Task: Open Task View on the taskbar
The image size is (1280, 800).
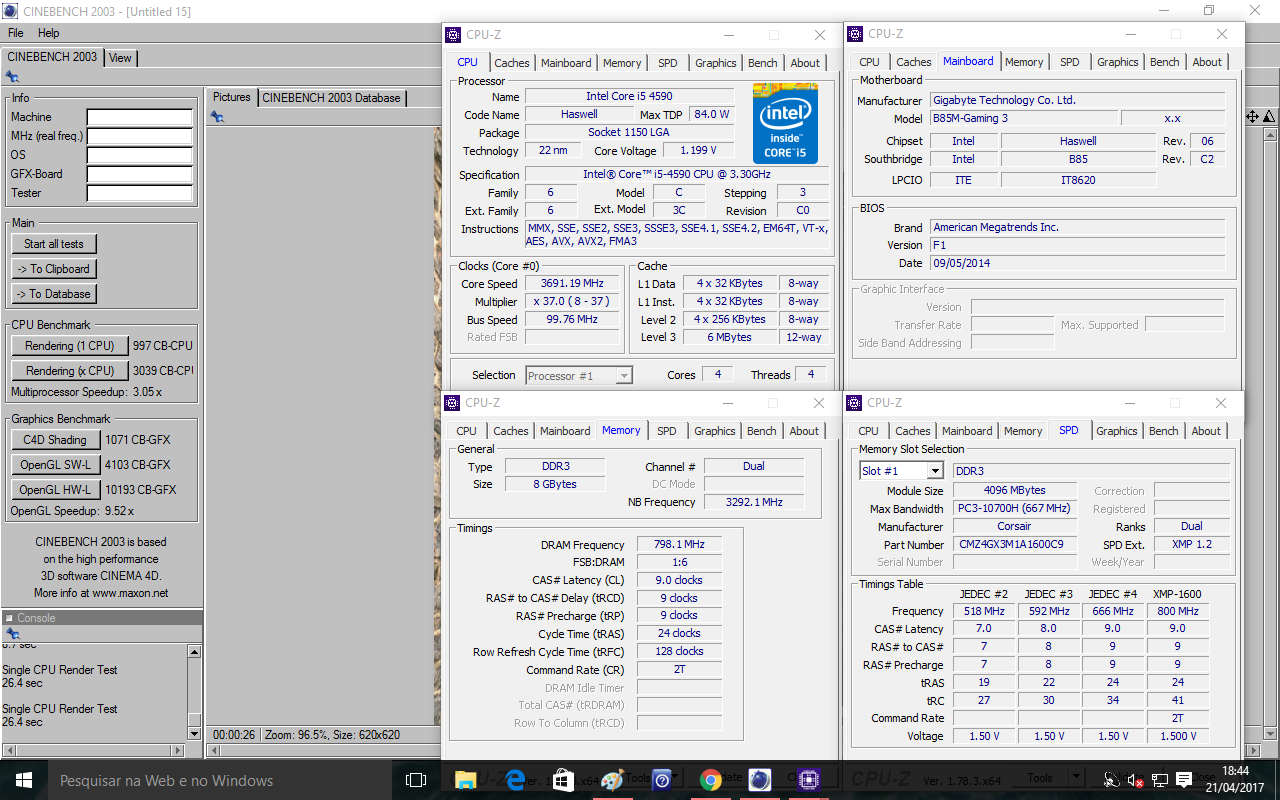Action: pos(416,780)
